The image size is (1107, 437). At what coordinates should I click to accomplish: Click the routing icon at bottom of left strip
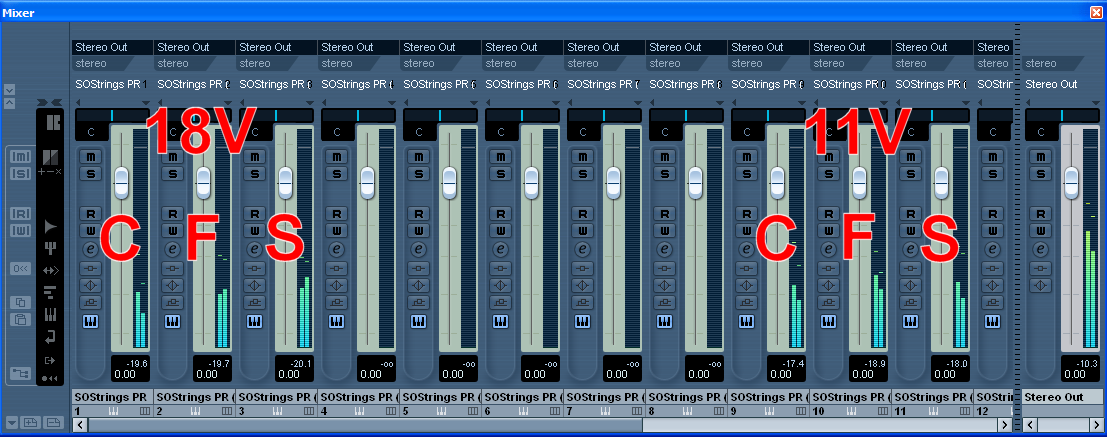[x=20, y=373]
